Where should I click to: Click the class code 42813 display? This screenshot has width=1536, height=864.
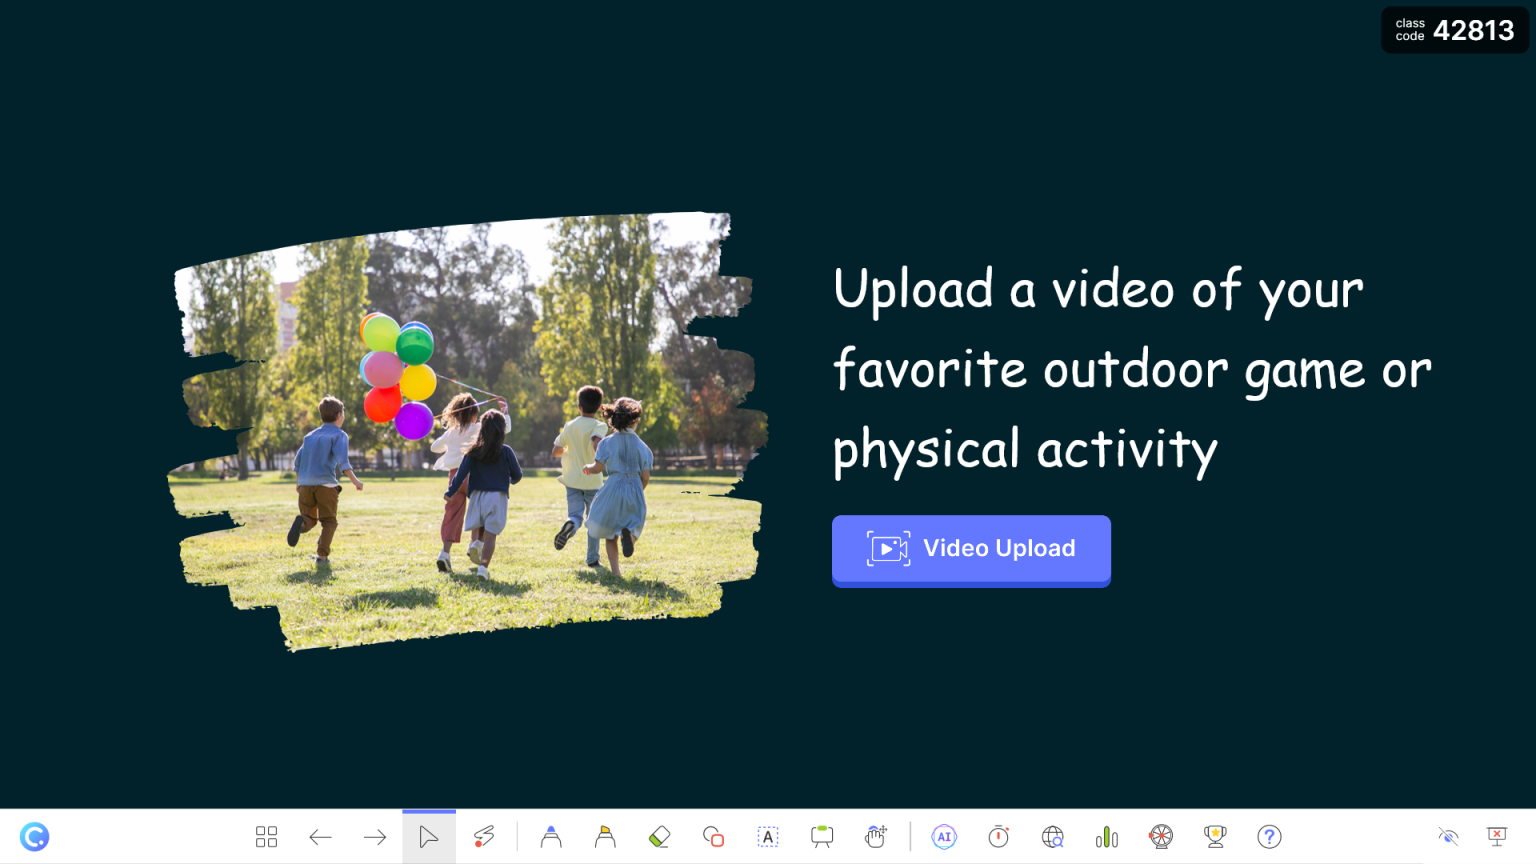[x=1455, y=30]
